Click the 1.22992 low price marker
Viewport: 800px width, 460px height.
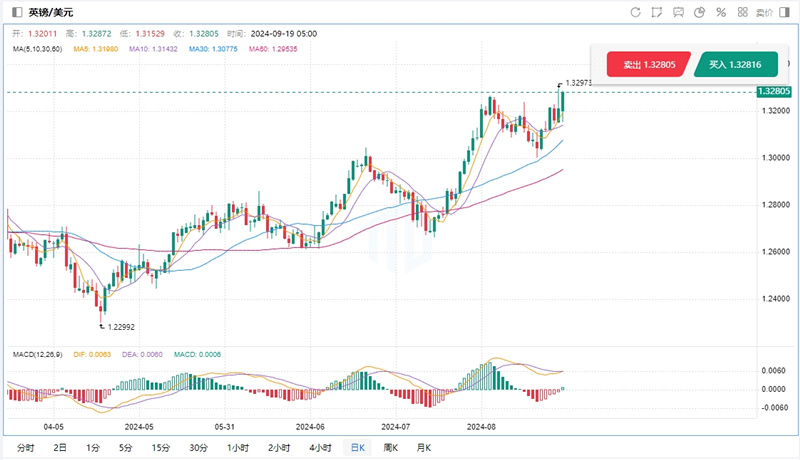click(x=120, y=326)
